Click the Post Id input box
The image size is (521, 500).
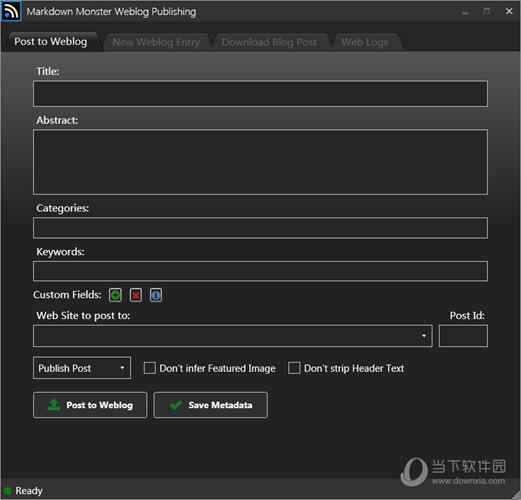coord(463,336)
